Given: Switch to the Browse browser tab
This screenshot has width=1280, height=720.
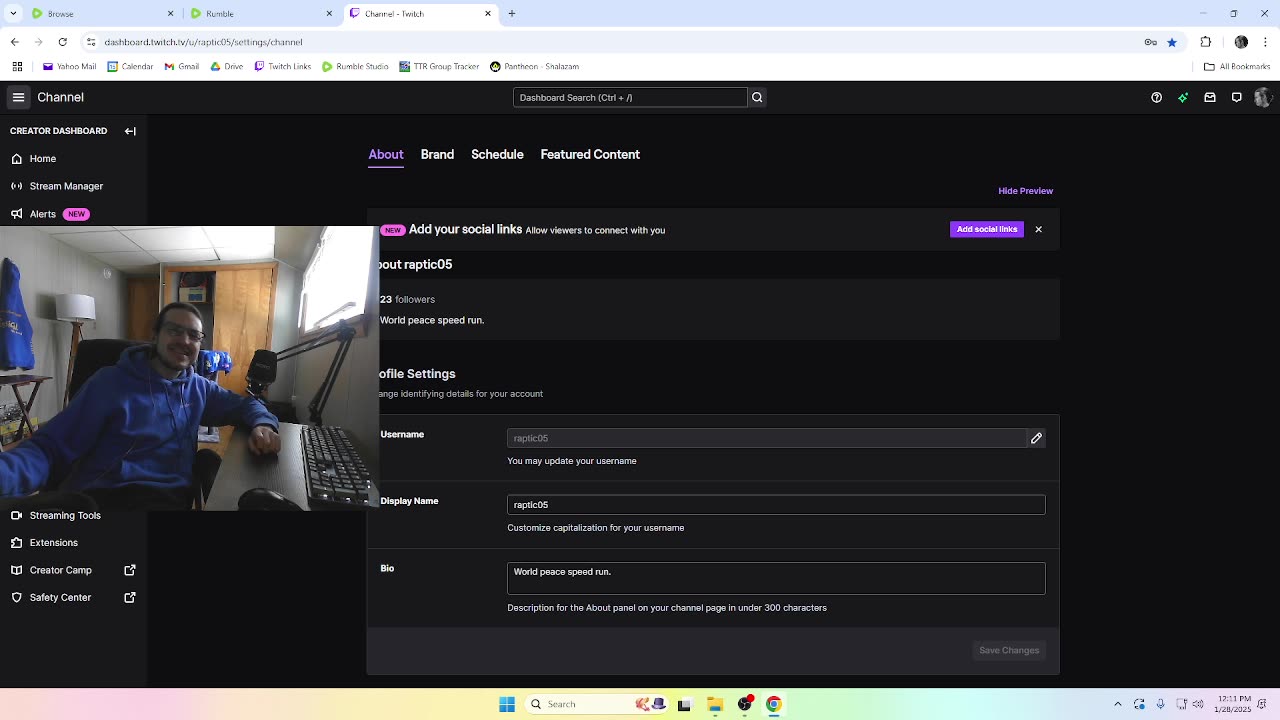Looking at the screenshot, I should pyautogui.click(x=100, y=14).
